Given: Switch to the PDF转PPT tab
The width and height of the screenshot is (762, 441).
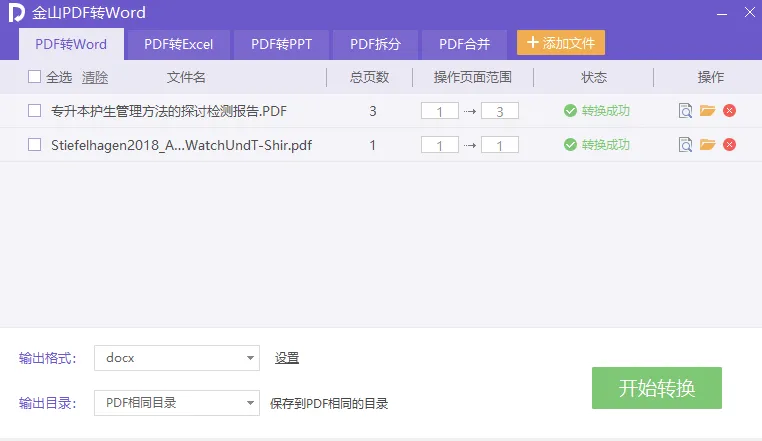Looking at the screenshot, I should [x=281, y=44].
